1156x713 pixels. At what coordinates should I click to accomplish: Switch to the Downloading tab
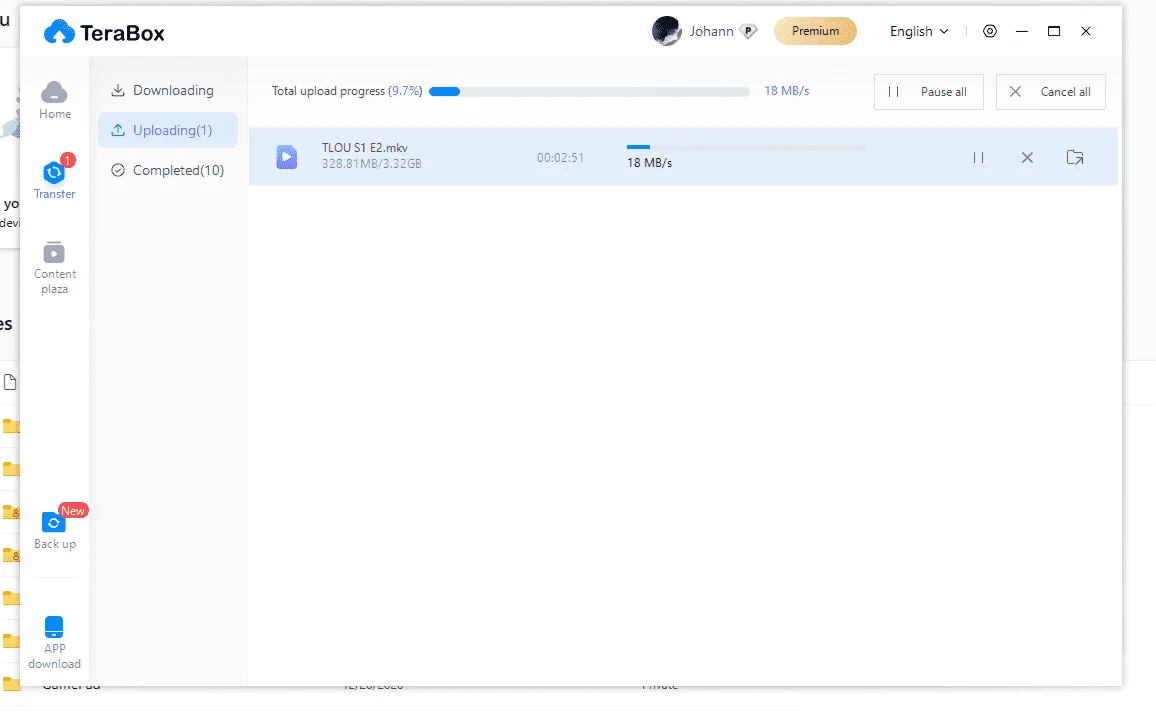(x=163, y=91)
